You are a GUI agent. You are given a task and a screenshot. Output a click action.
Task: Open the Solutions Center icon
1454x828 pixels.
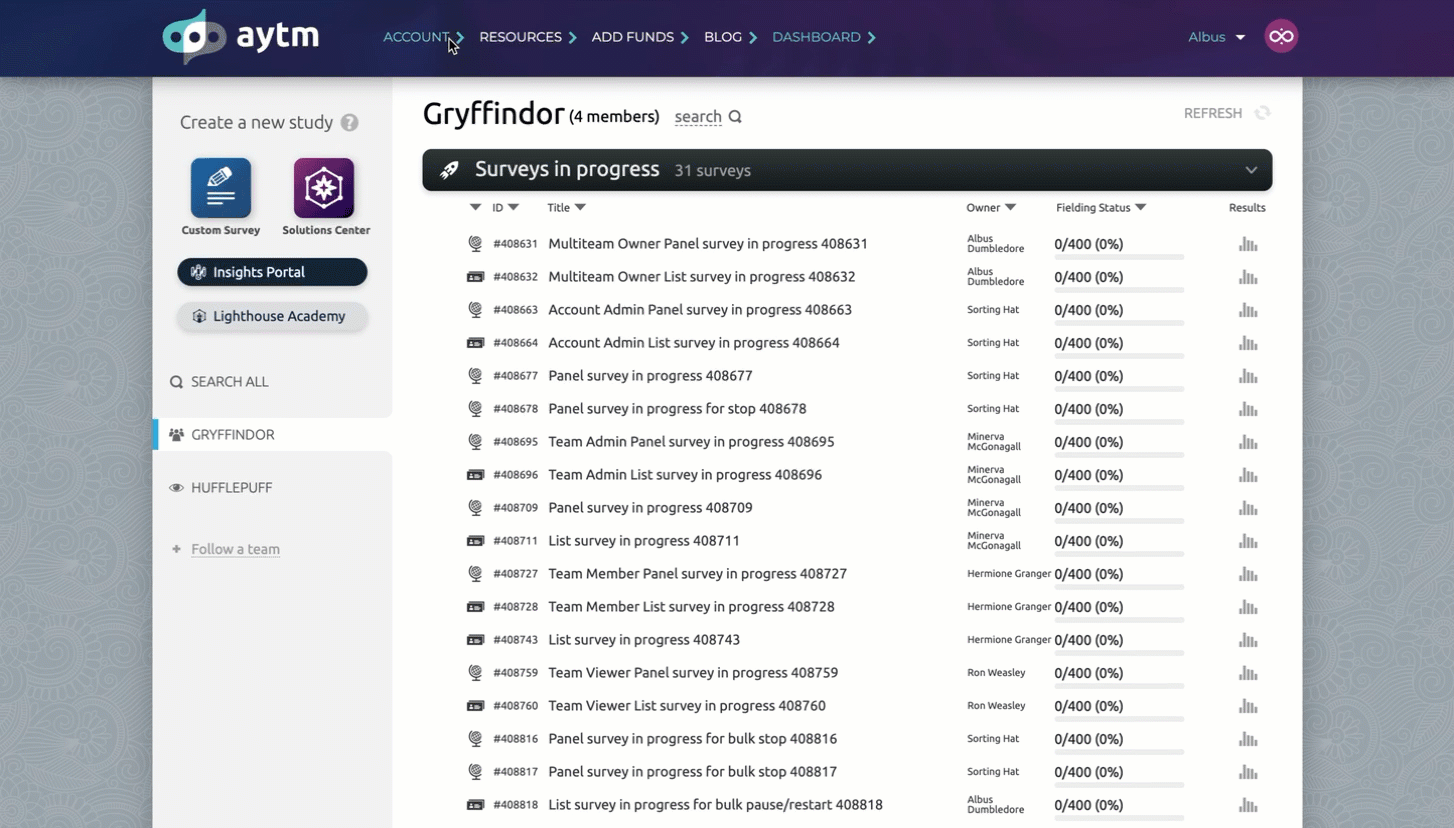tap(324, 188)
